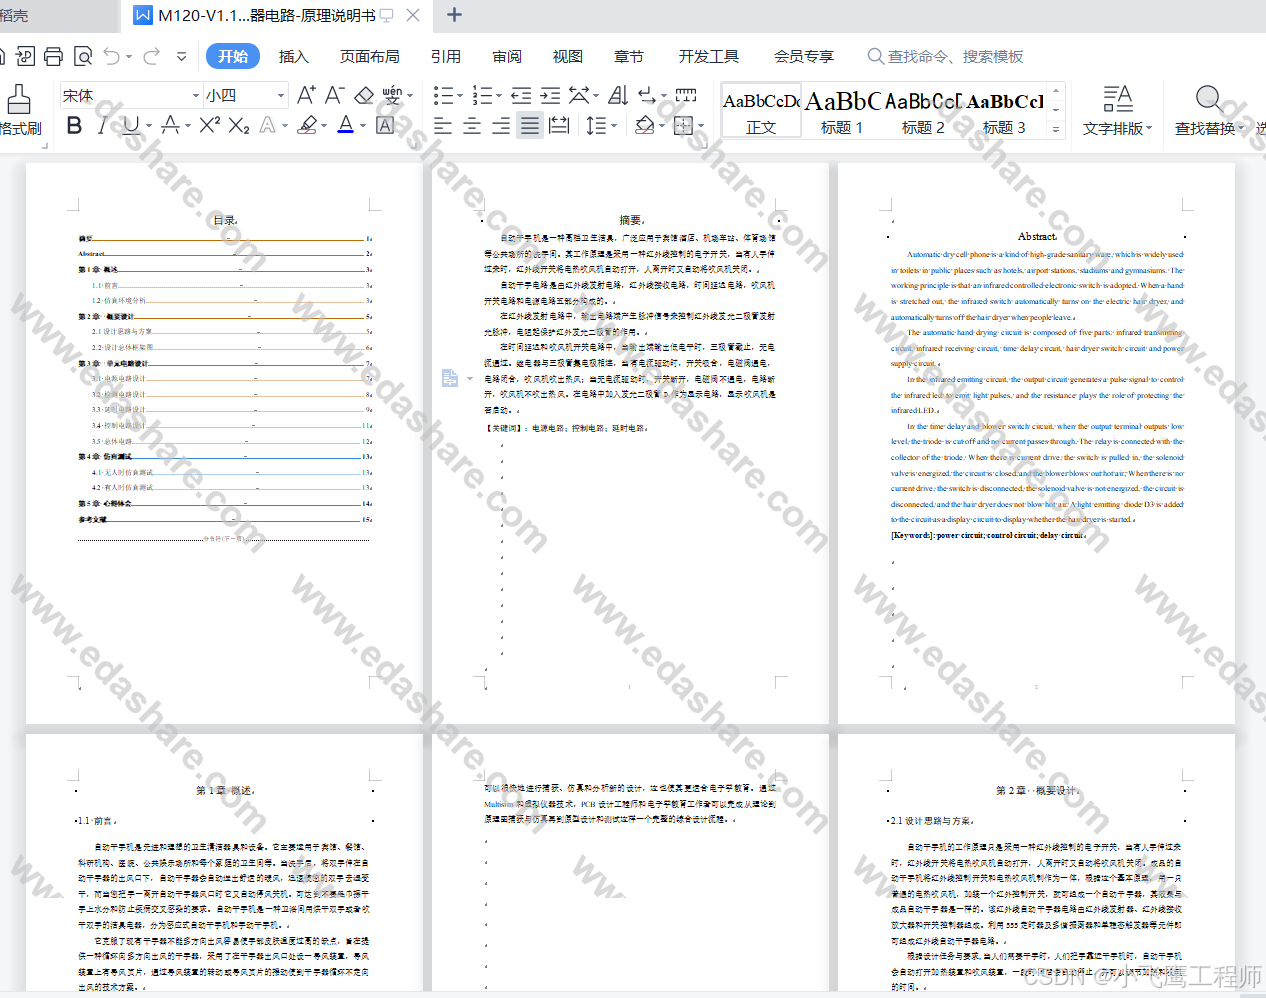Screen dimensions: 1266x998
Task: Decrease font size with A- icon
Action: click(334, 95)
